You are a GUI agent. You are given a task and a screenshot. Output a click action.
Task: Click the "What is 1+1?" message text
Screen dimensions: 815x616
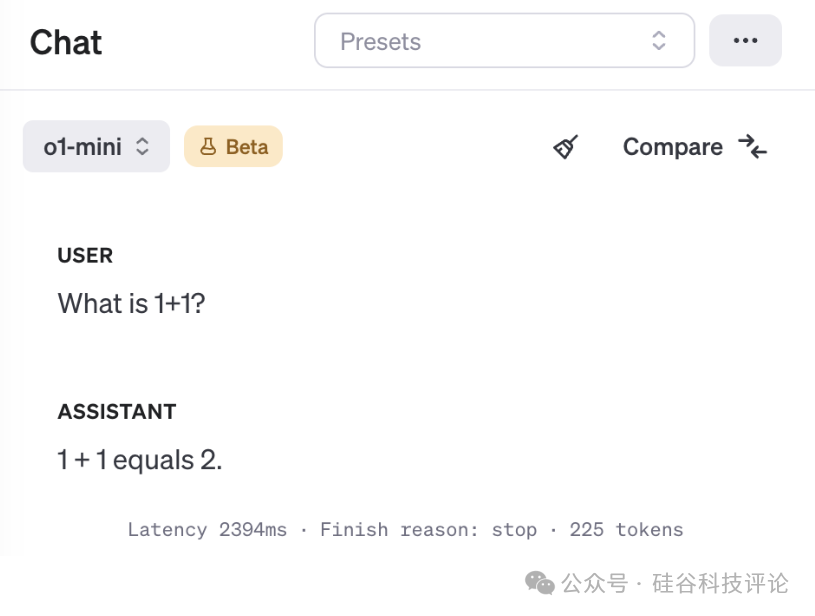click(x=131, y=303)
